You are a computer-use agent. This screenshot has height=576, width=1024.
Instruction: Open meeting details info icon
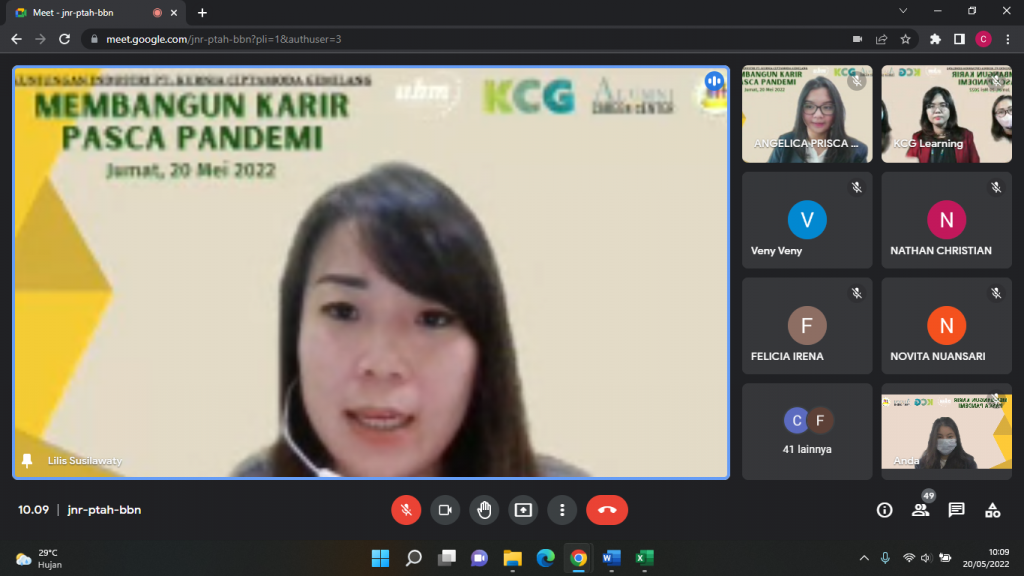(x=884, y=510)
